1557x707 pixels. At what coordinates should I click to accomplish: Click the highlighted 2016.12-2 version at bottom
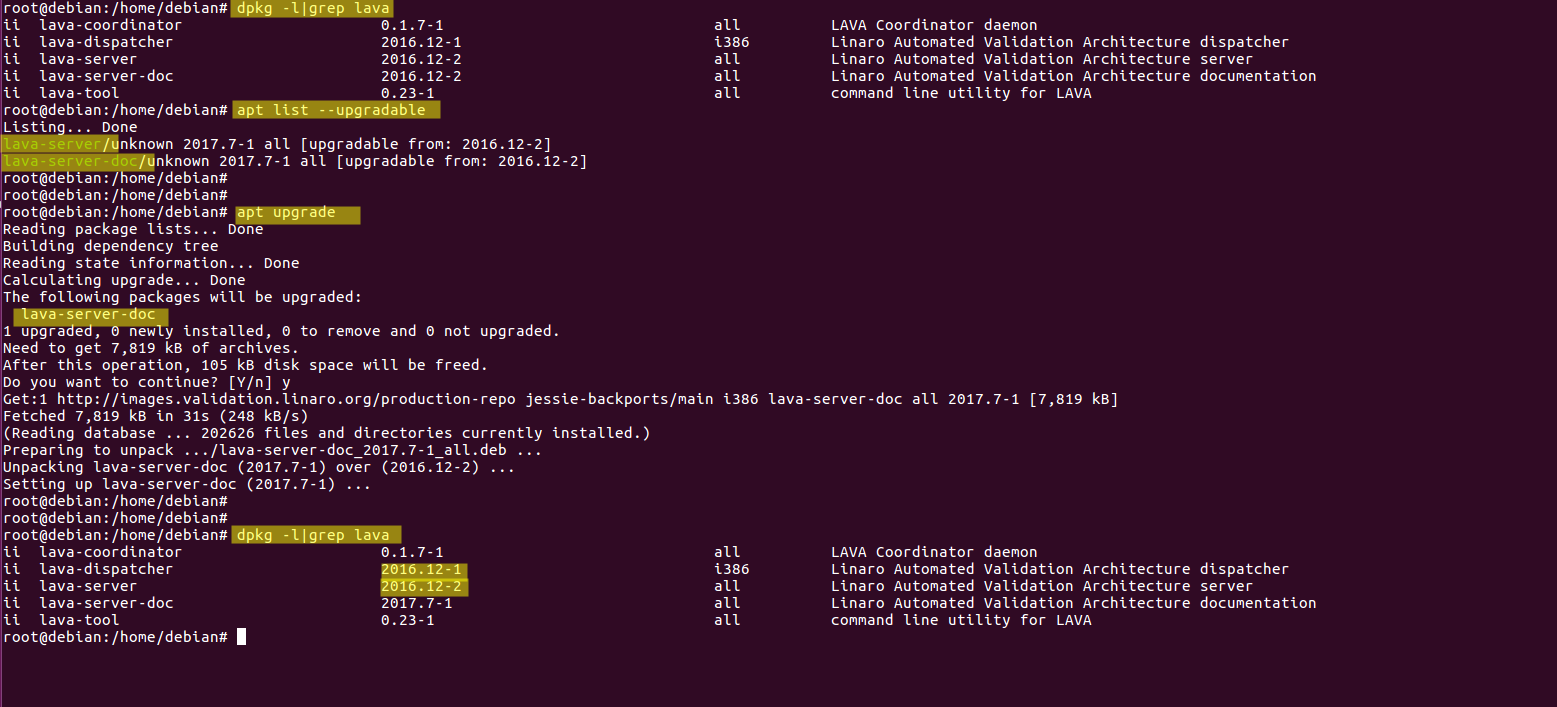coord(421,586)
